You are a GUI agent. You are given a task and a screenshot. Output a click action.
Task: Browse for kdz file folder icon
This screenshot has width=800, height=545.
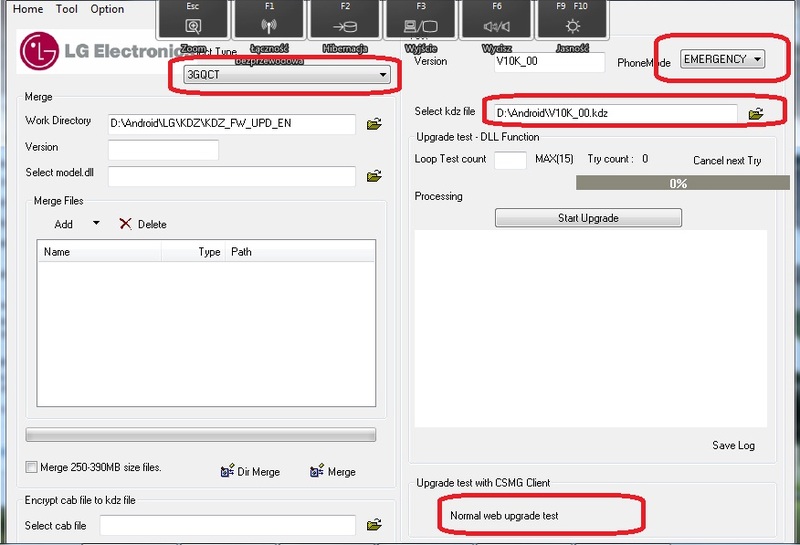pyautogui.click(x=756, y=114)
